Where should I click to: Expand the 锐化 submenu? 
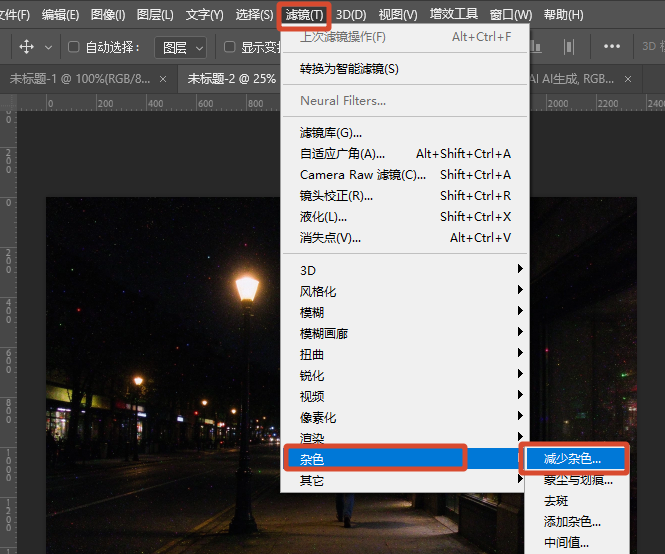pyautogui.click(x=405, y=375)
